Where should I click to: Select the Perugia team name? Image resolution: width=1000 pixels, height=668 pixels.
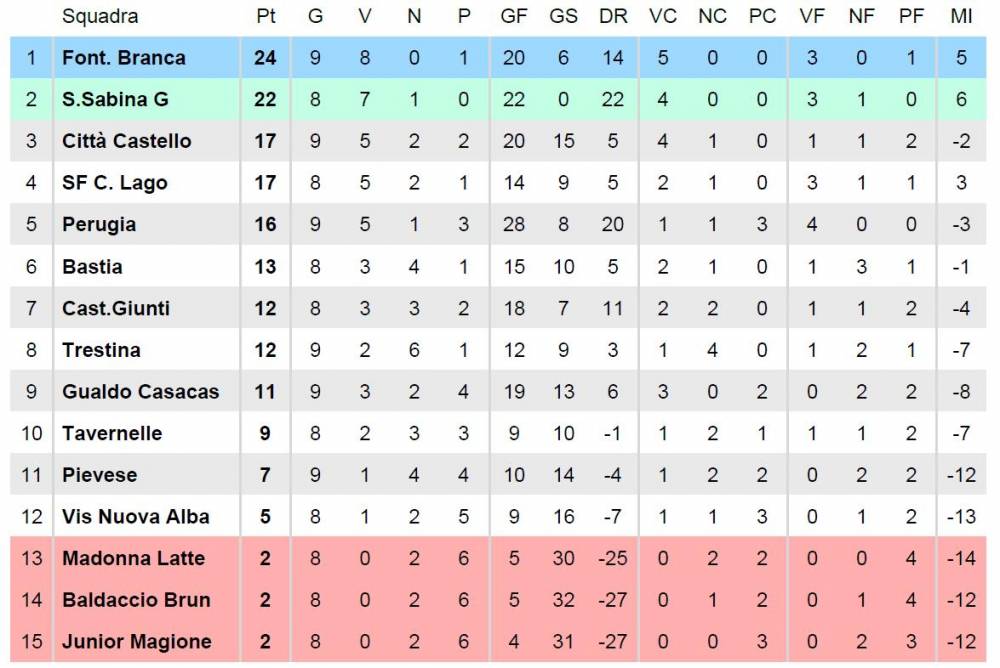pos(99,225)
